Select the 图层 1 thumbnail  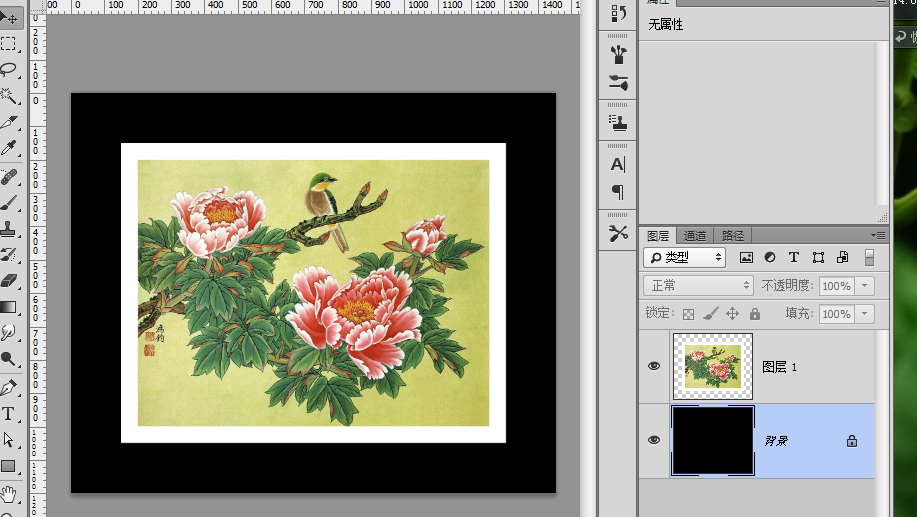713,366
